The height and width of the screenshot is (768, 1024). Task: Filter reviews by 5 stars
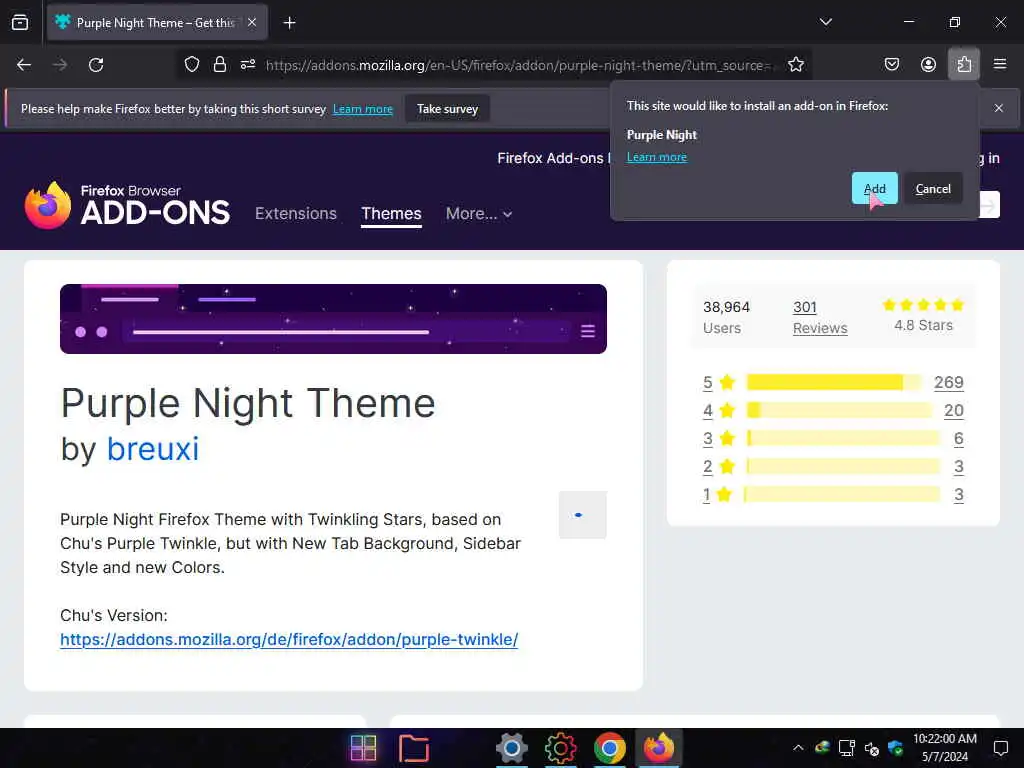[x=718, y=382]
